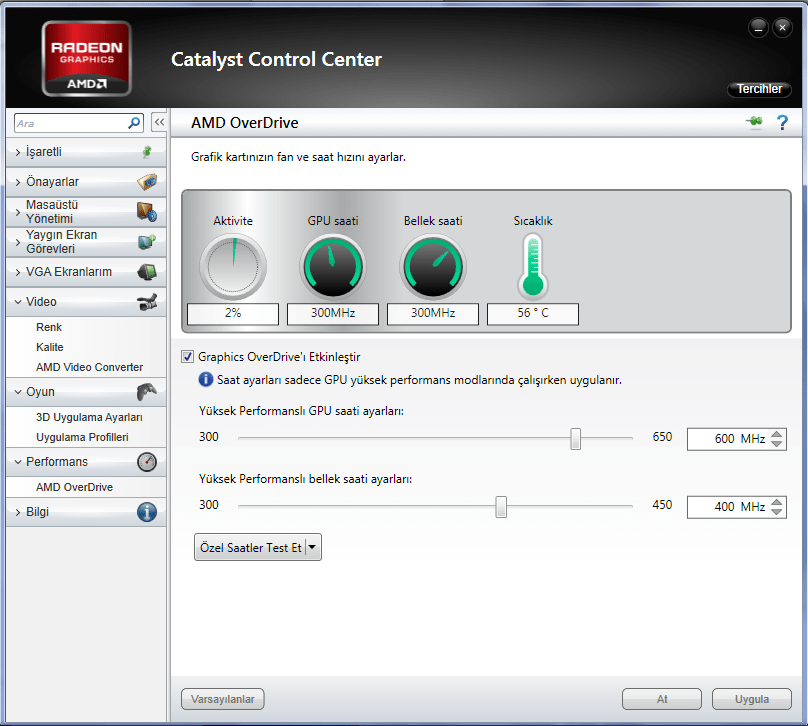
Task: Pin this page with the green pushpin icon
Action: [754, 122]
